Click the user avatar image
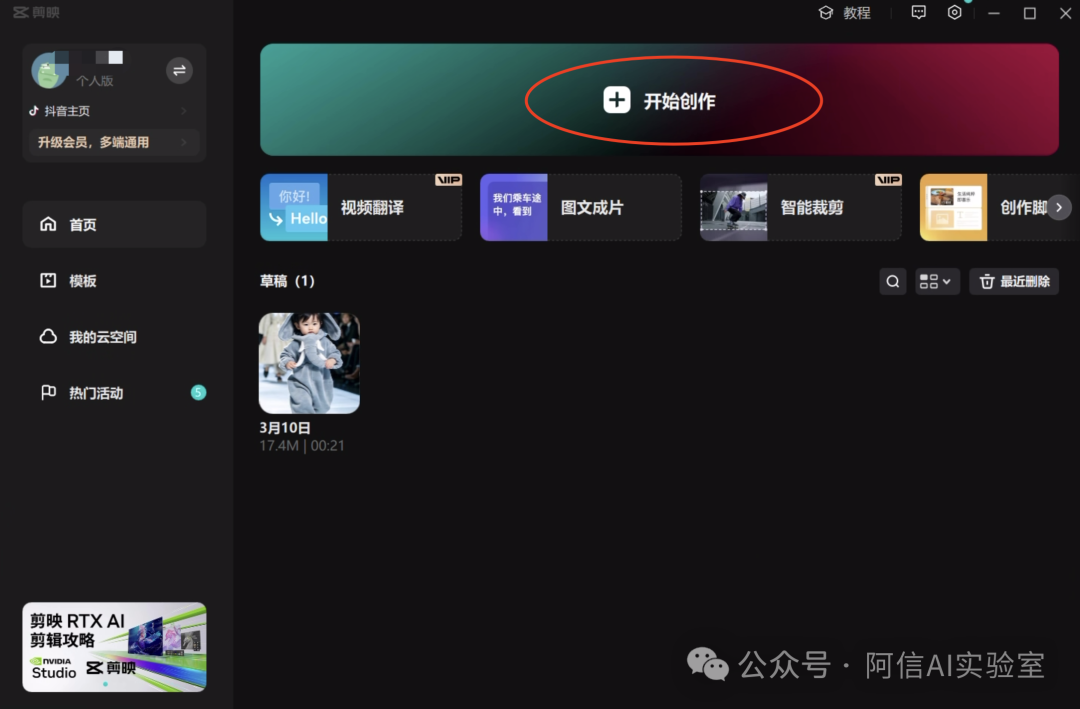 50,70
